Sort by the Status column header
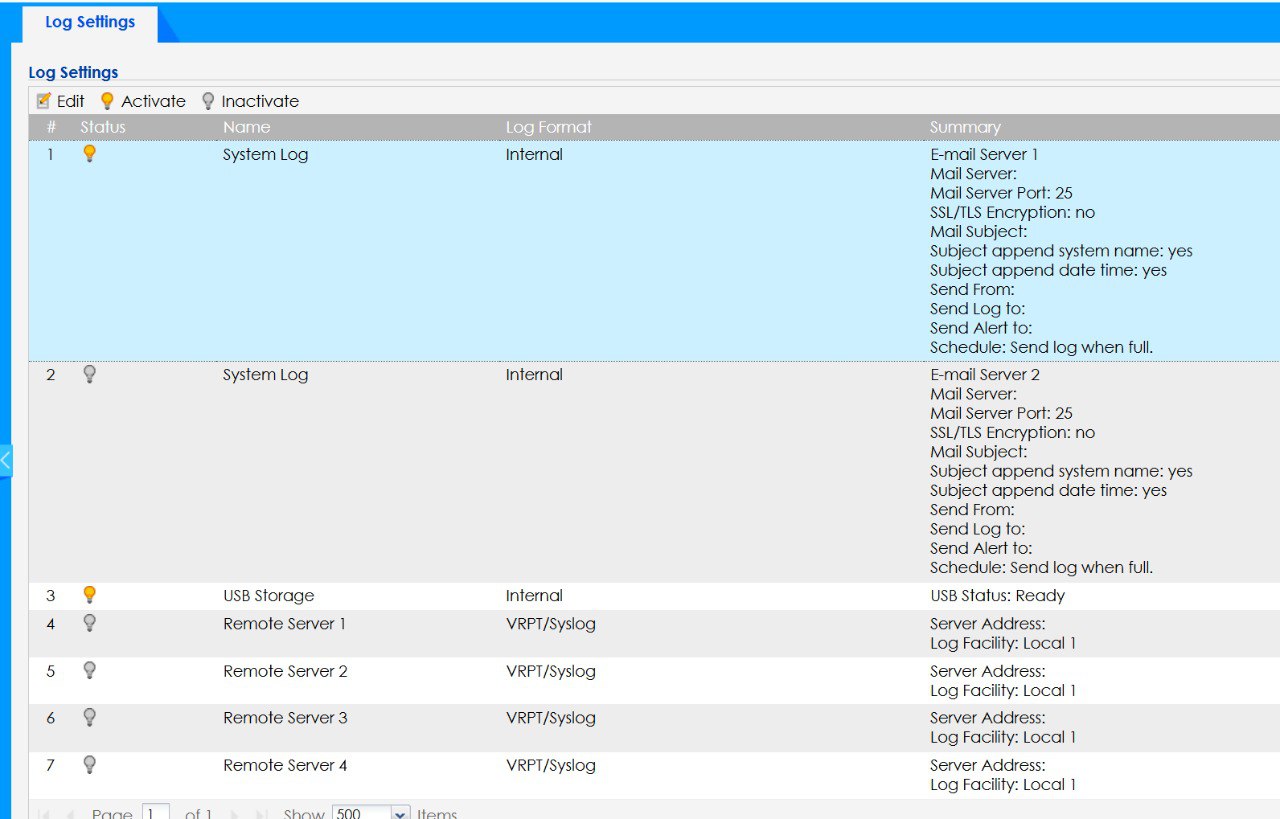The image size is (1280, 819). (x=103, y=127)
